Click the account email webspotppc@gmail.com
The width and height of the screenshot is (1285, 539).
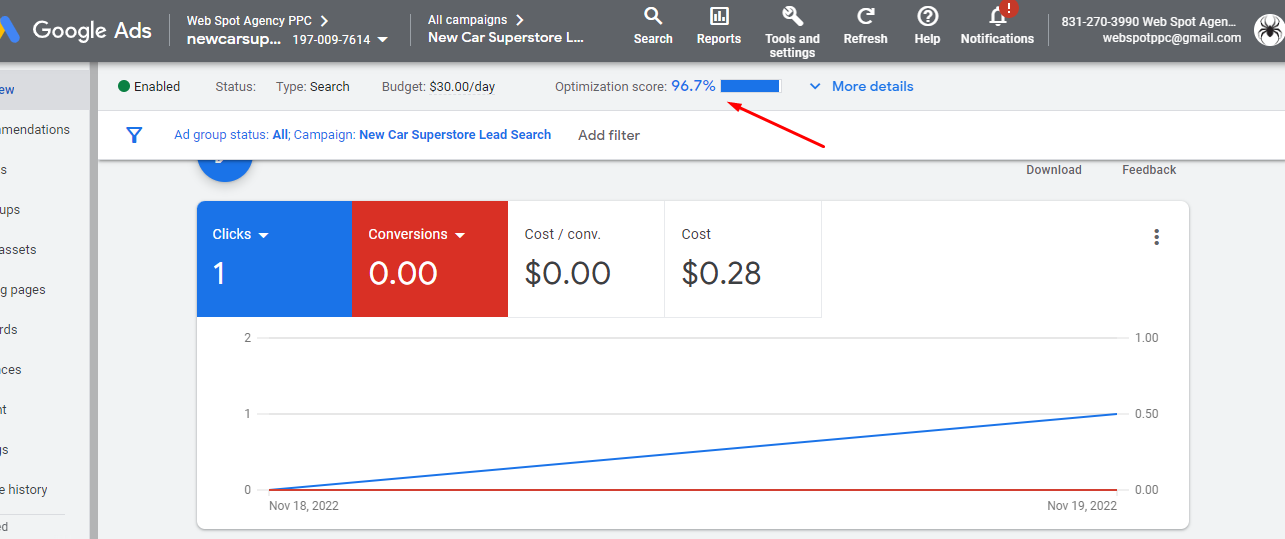point(1171,38)
